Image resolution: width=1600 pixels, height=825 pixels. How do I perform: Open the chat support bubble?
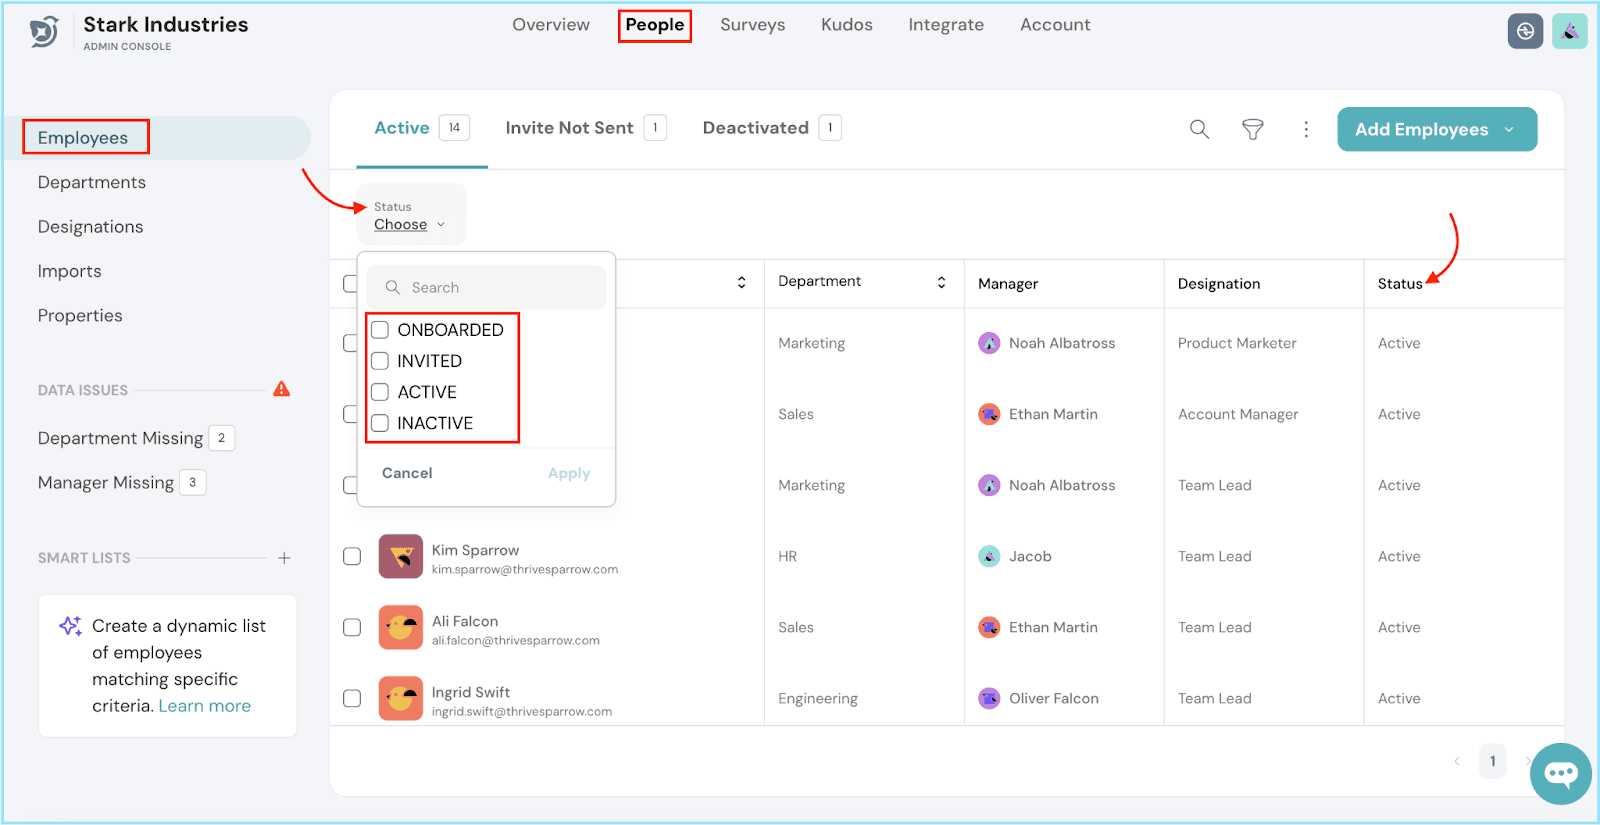coord(1561,774)
